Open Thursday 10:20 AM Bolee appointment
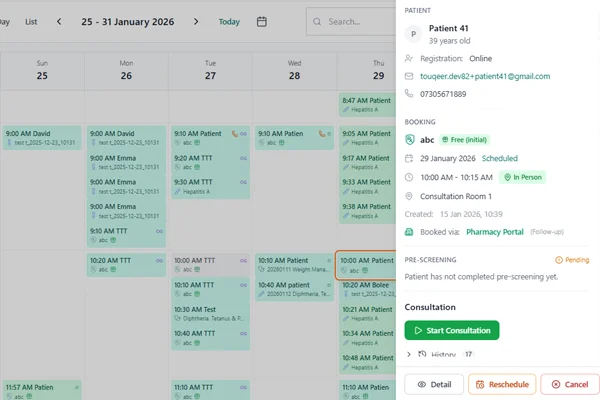The height and width of the screenshot is (400, 600). coord(367,289)
